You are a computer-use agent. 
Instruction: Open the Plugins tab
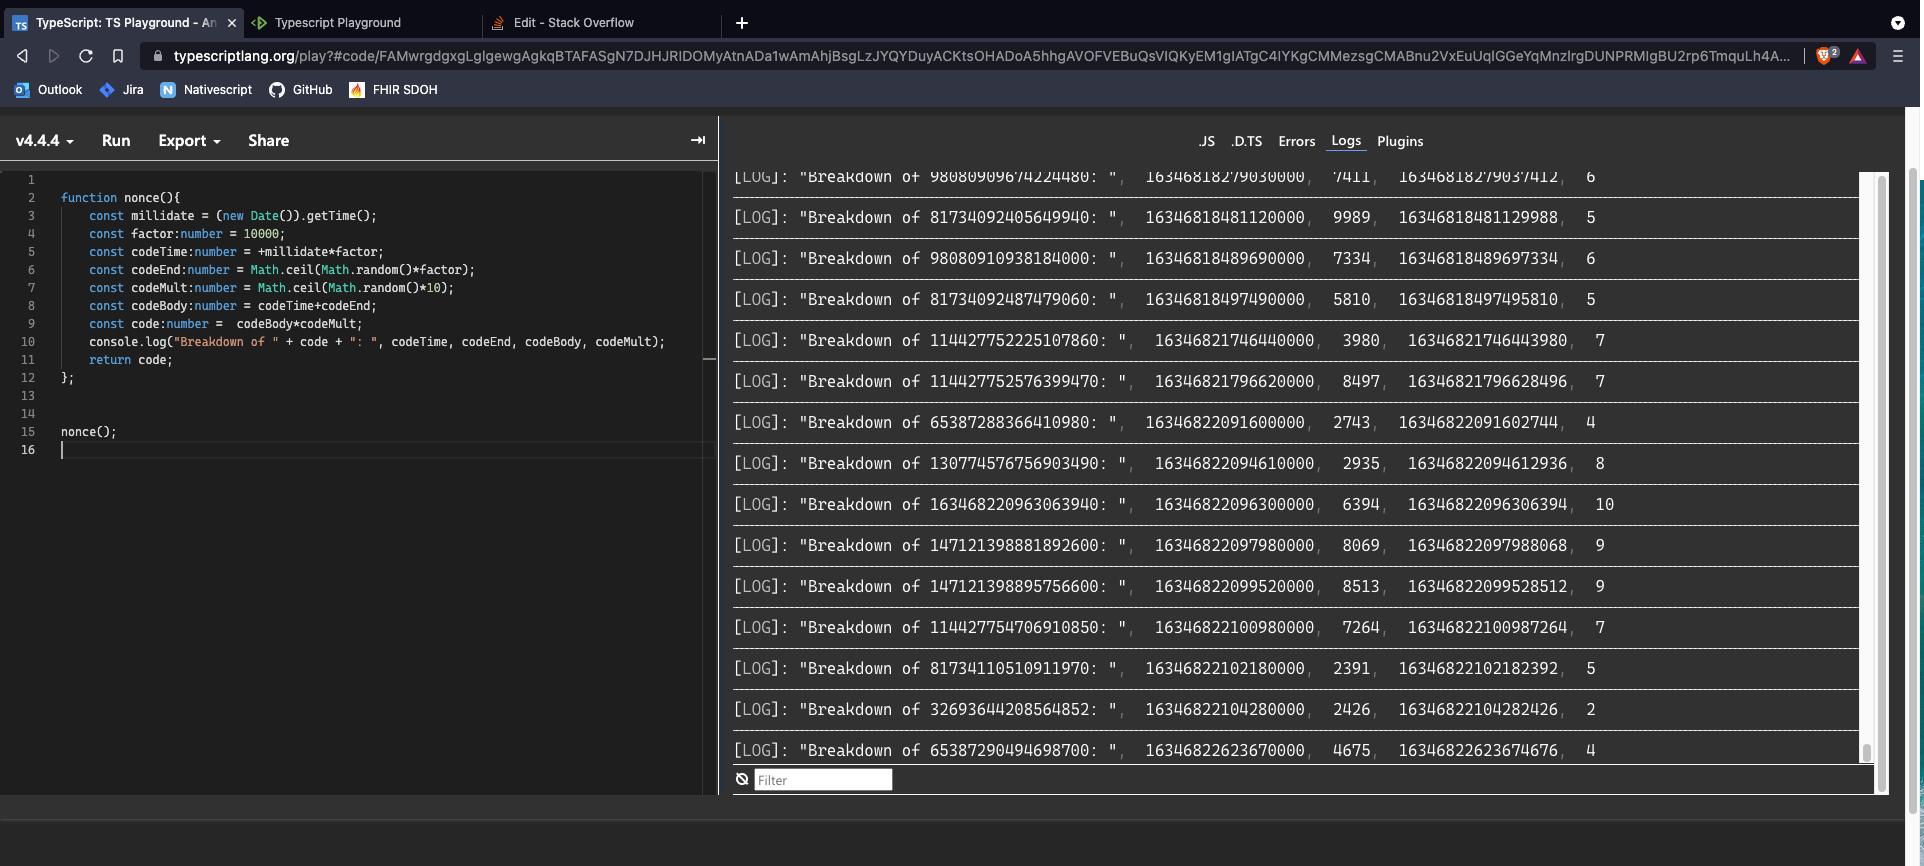[1399, 141]
